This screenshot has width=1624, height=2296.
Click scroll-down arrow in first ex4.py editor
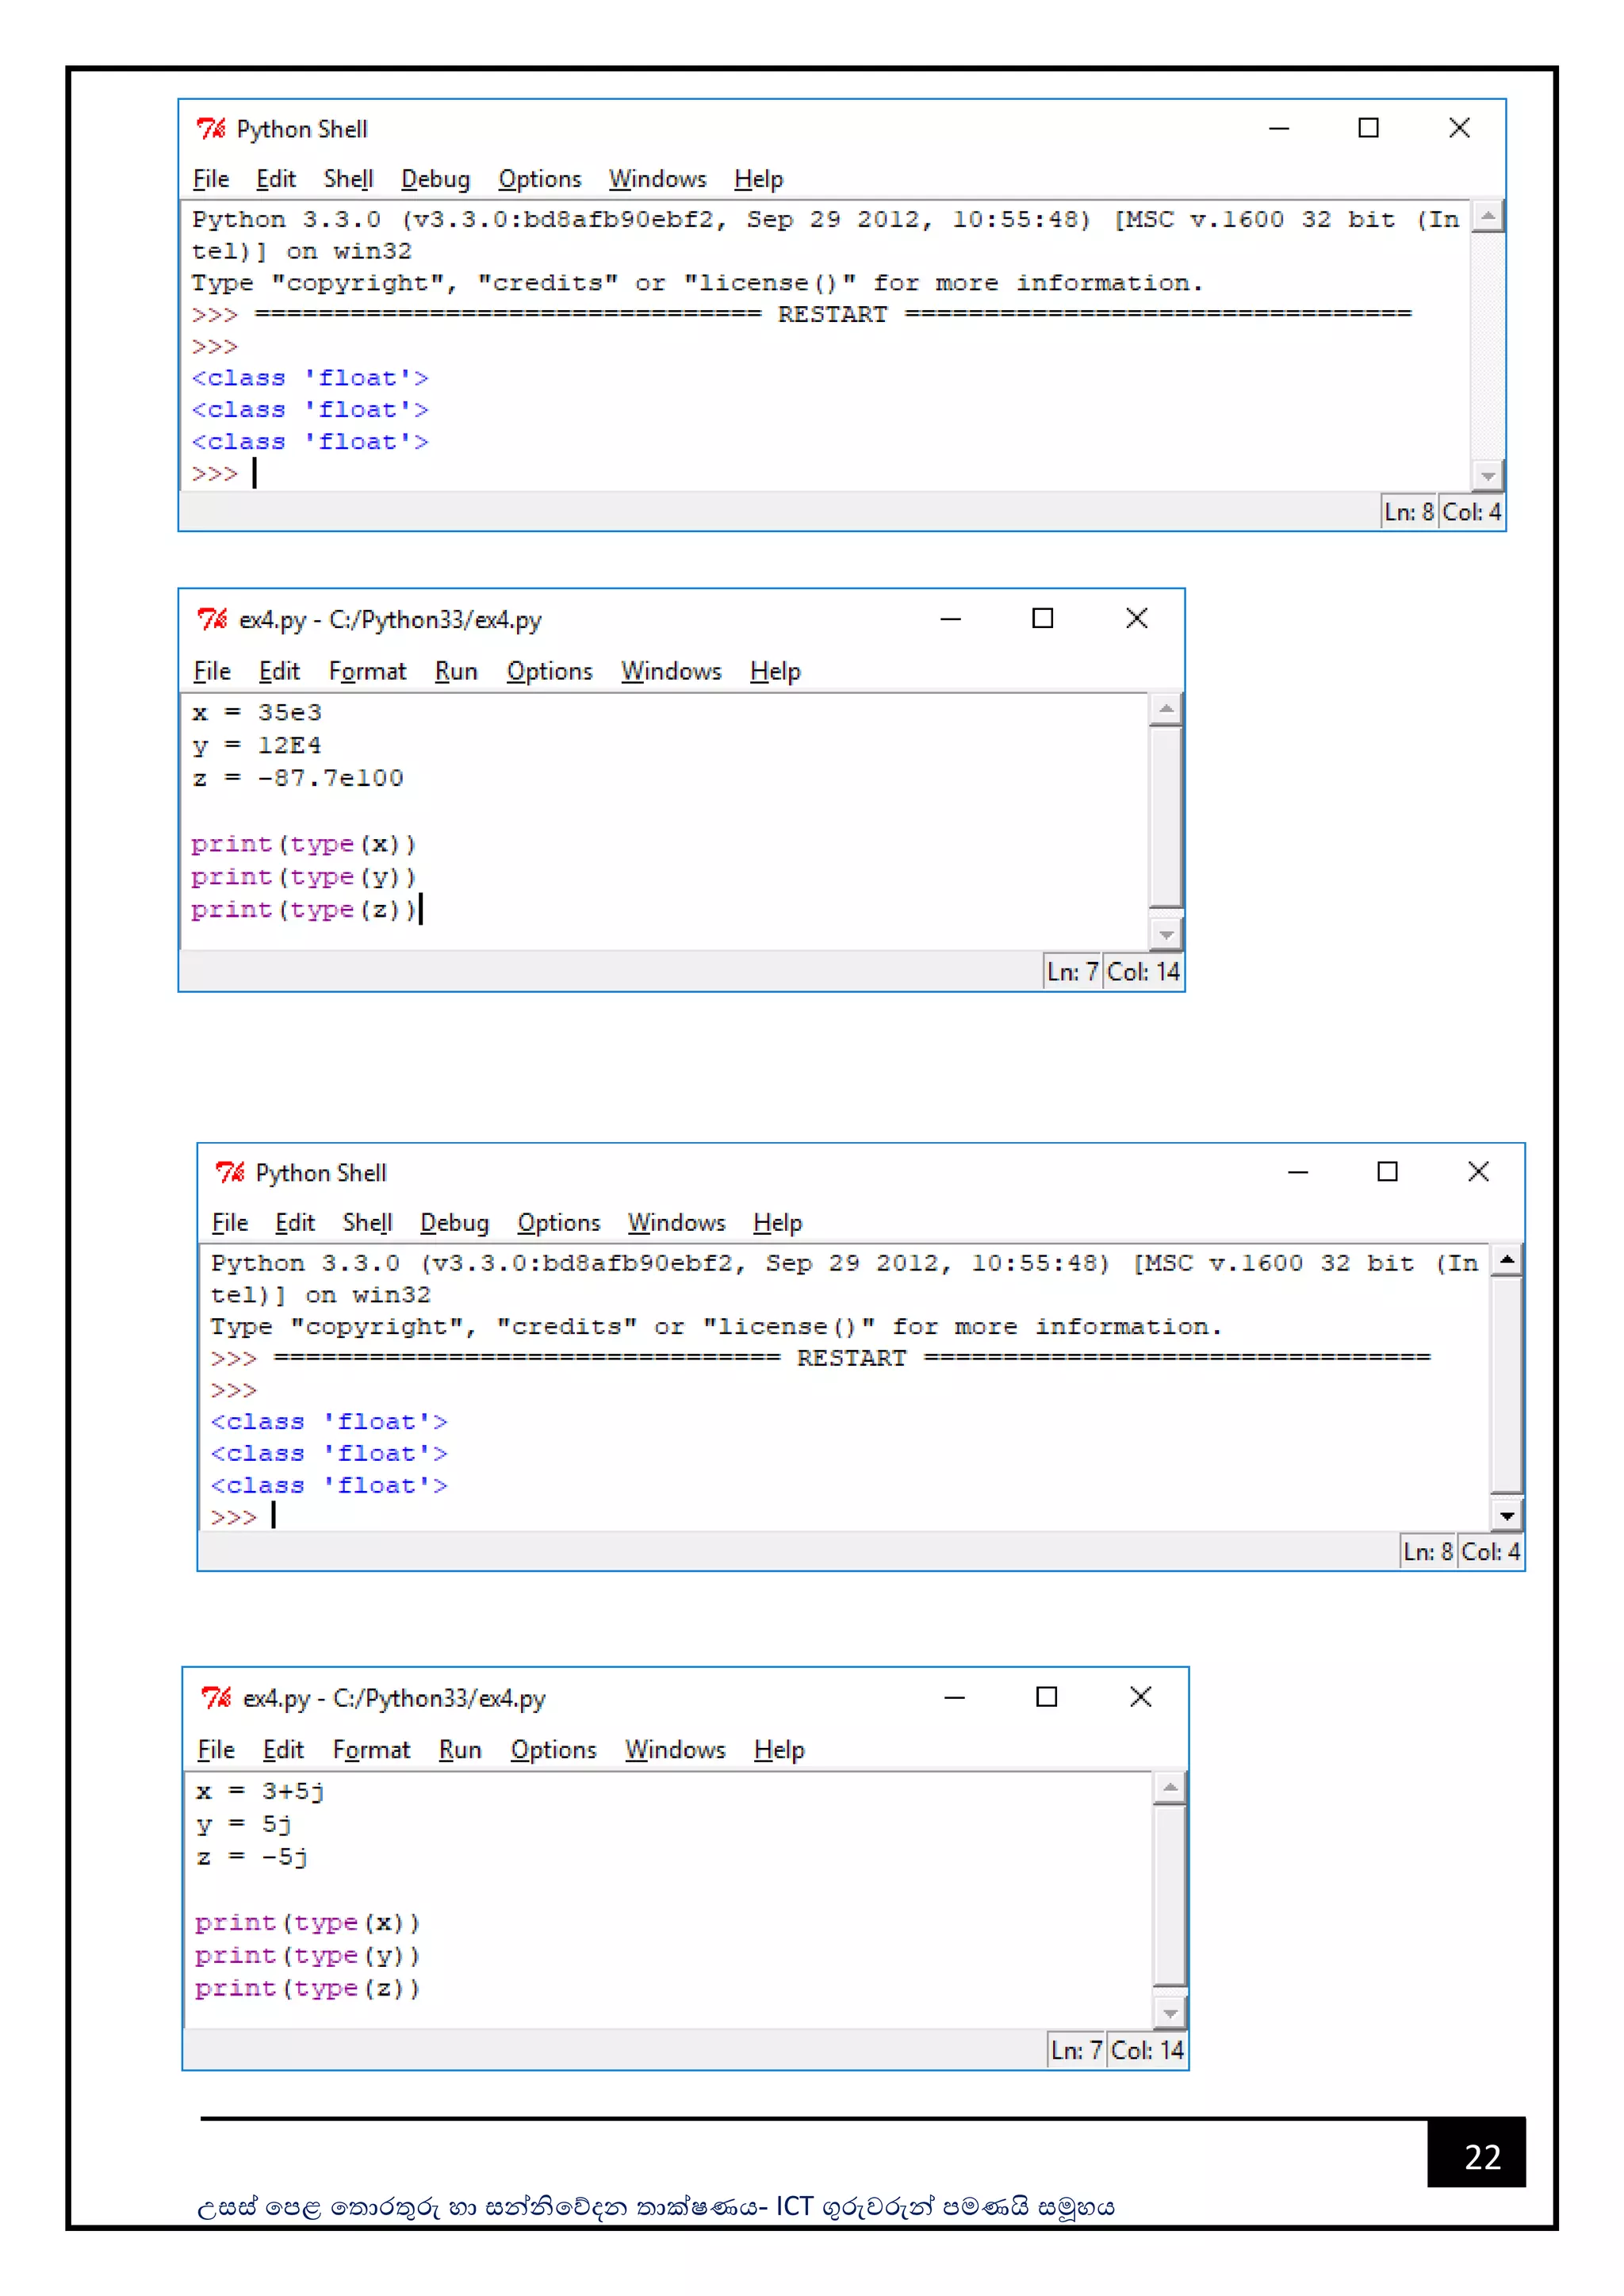[x=1166, y=935]
